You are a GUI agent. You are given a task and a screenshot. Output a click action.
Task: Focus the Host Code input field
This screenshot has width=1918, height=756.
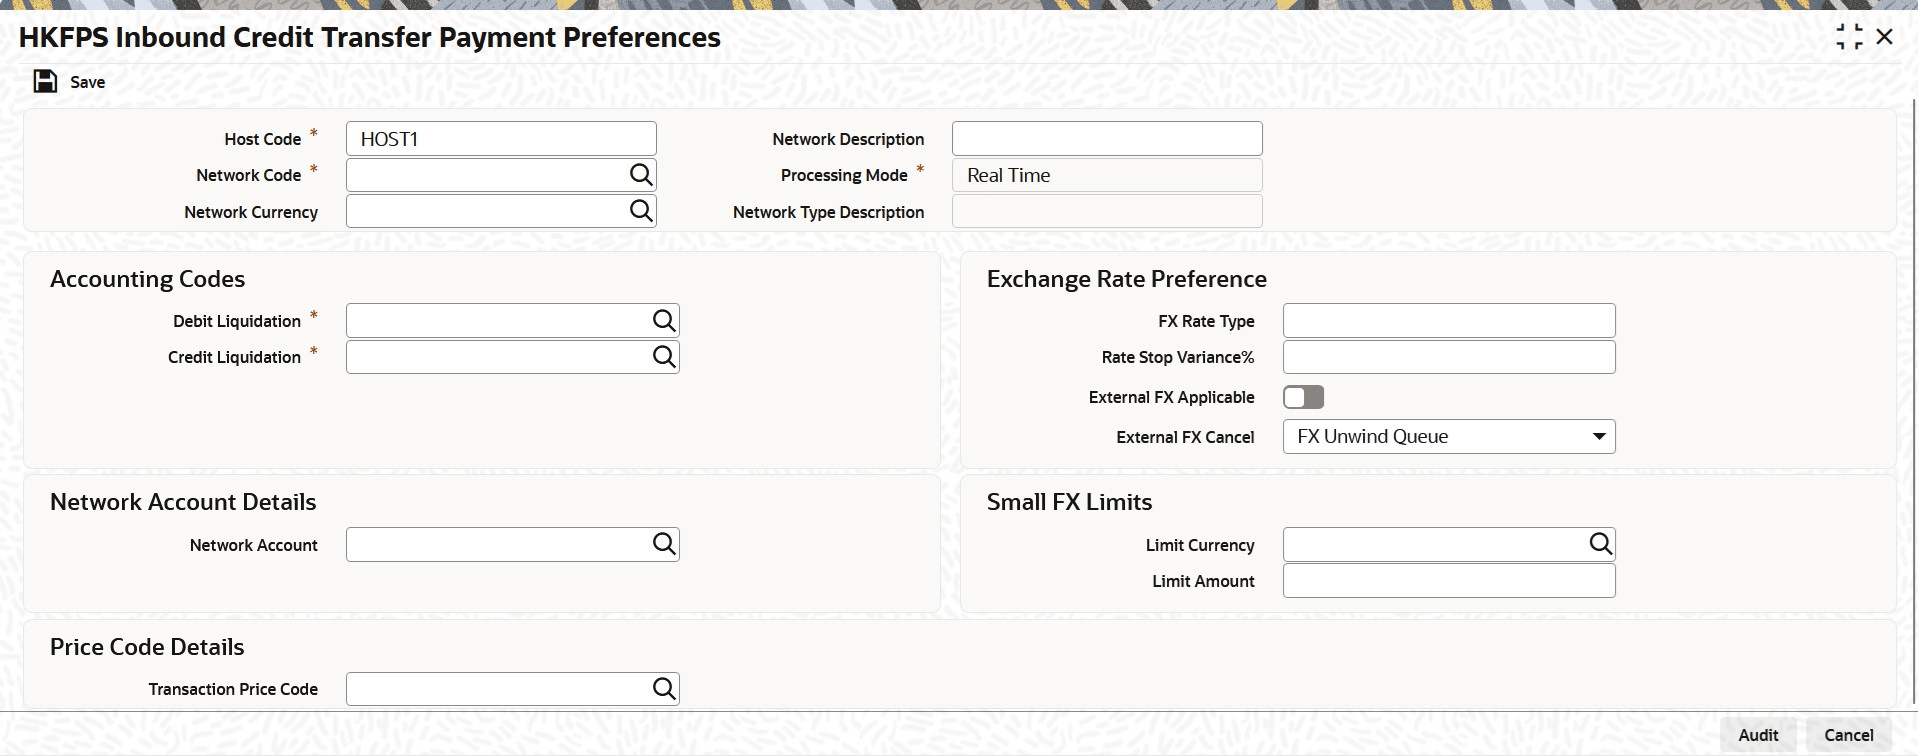(500, 139)
